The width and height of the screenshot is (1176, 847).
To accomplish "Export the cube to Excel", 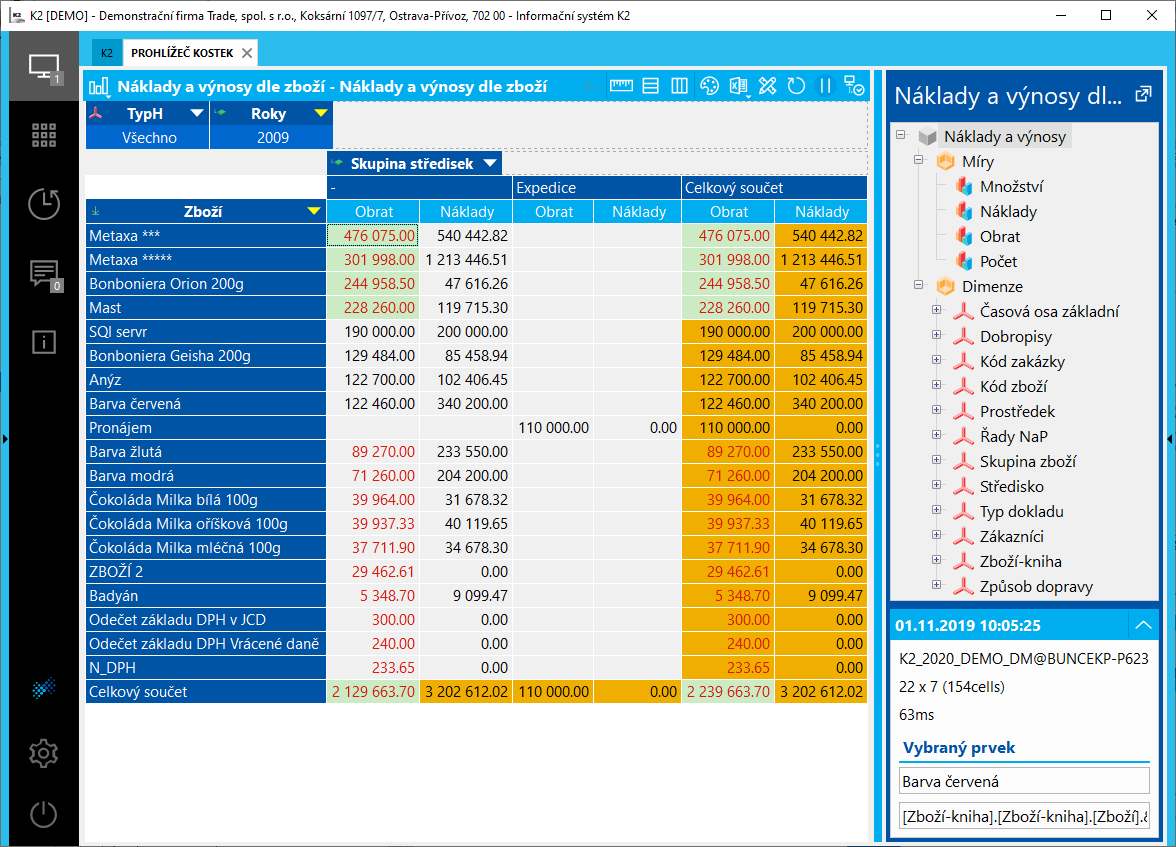I will click(x=738, y=86).
